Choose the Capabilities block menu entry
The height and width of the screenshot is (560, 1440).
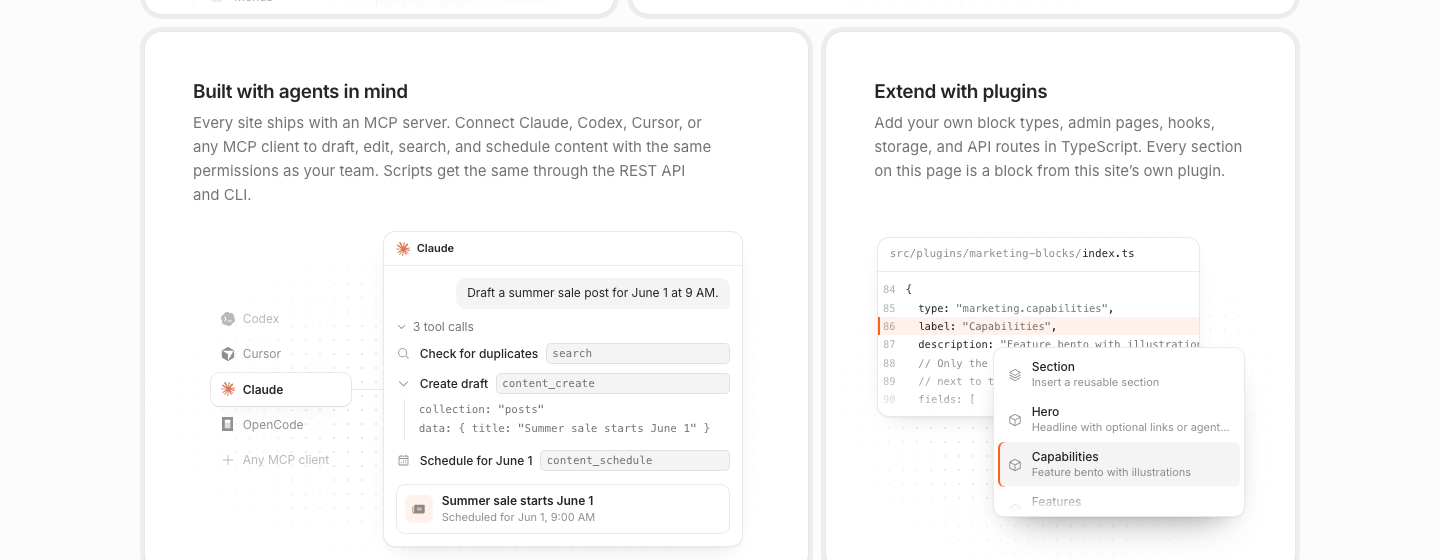(x=1119, y=464)
